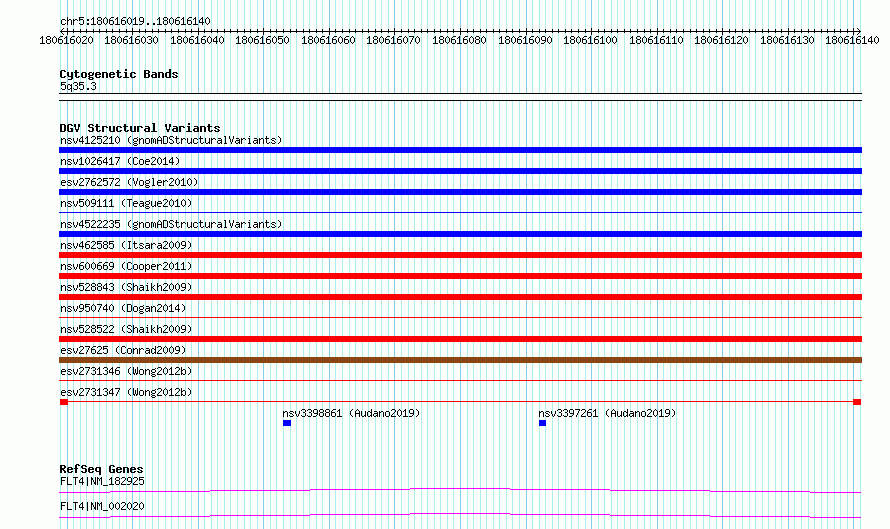This screenshot has height=529, width=890.
Task: Open nsv462585 (Itsara2009) variant
Action: pos(126,245)
